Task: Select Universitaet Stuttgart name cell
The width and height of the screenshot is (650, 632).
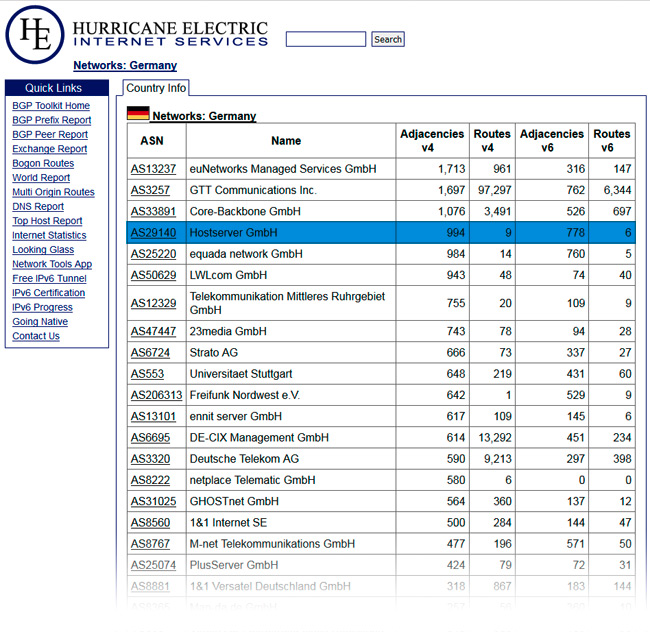Action: [291, 374]
